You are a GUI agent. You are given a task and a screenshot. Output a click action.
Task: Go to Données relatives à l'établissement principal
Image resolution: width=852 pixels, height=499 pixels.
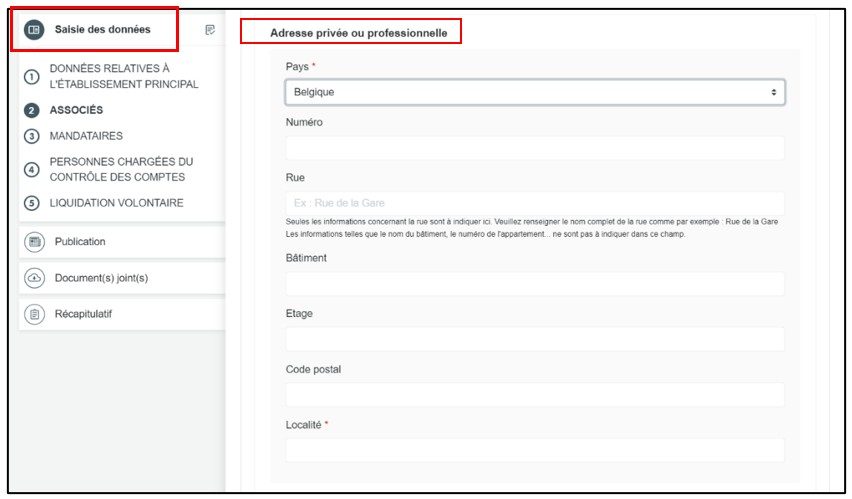pos(123,76)
